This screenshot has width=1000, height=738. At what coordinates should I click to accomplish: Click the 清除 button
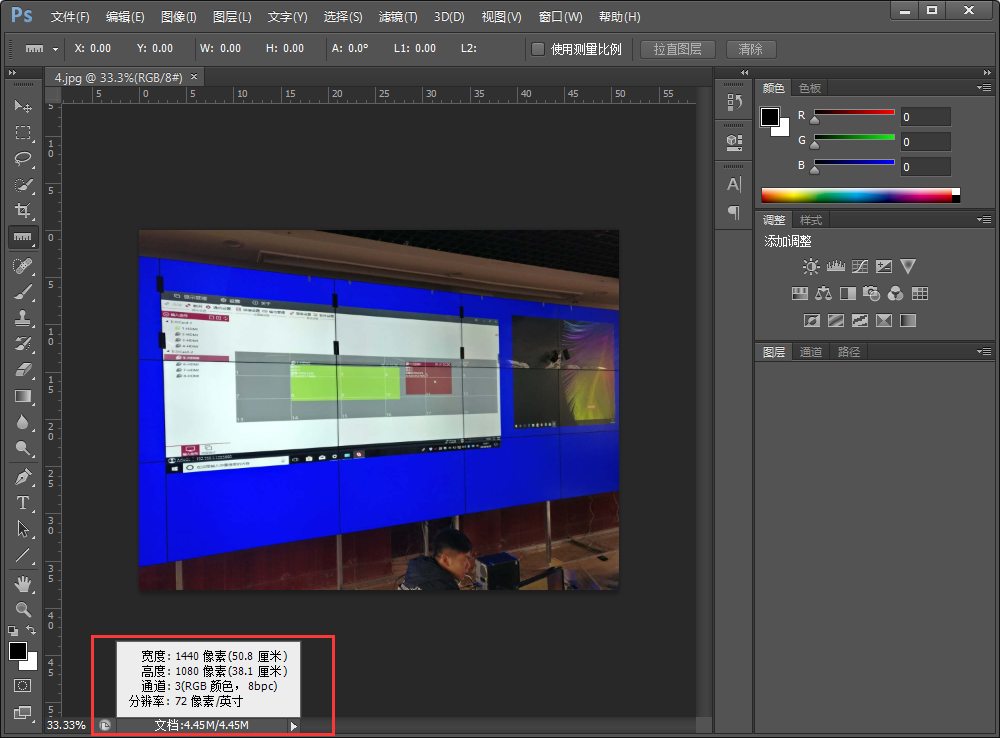[751, 49]
